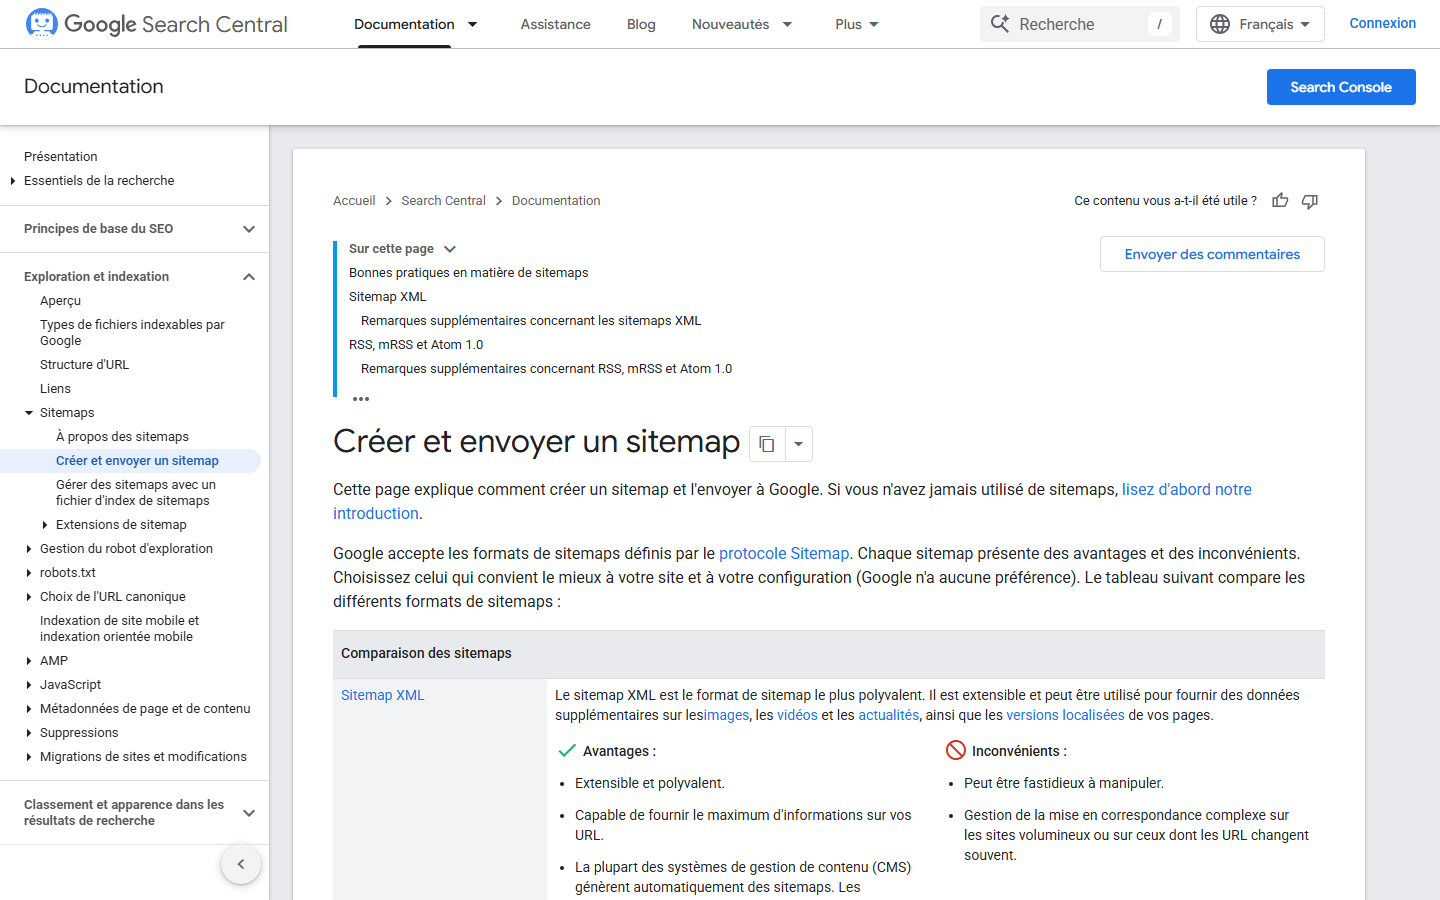The image size is (1440, 900).
Task: Open the Assistance tab
Action: tap(555, 24)
